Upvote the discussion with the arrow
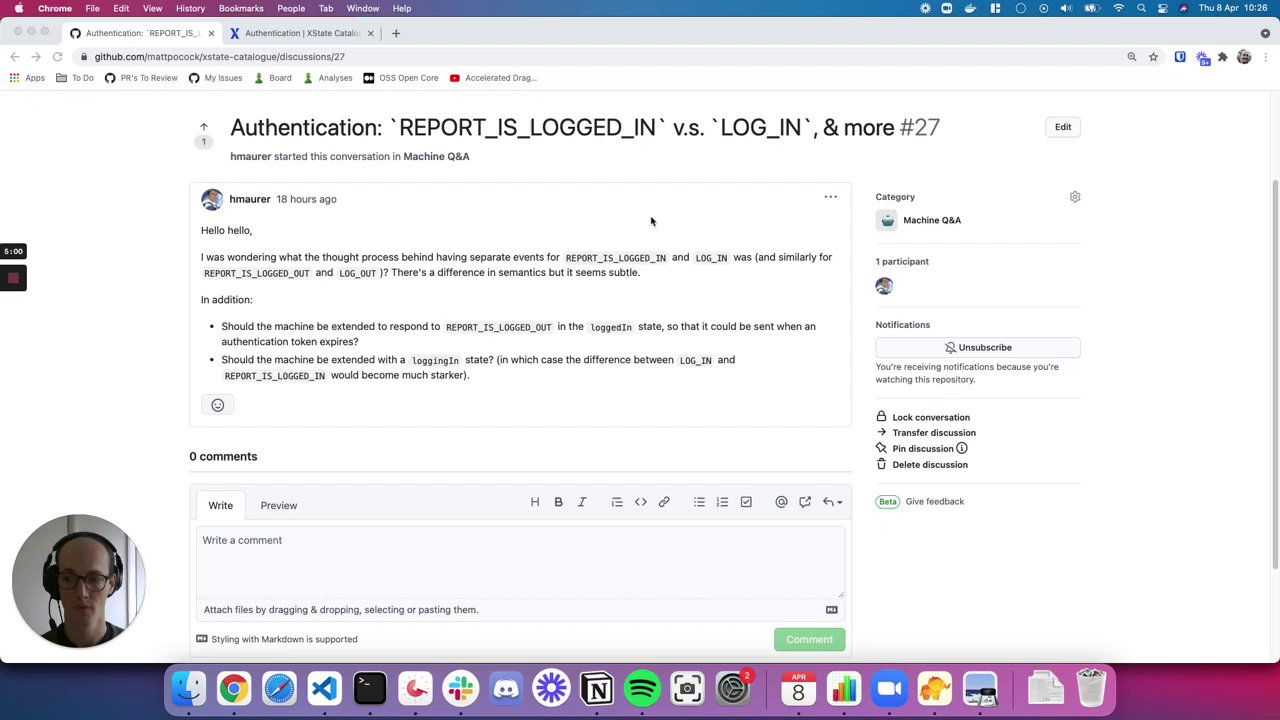 [x=203, y=127]
